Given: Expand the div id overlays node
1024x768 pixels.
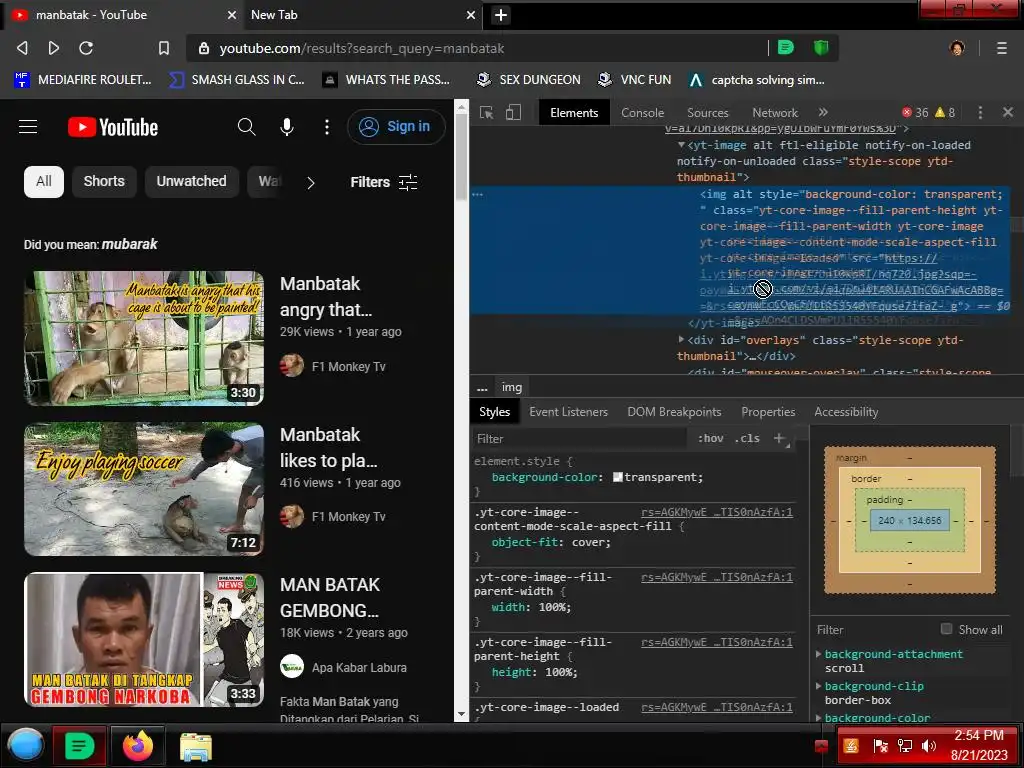Looking at the screenshot, I should pyautogui.click(x=681, y=340).
